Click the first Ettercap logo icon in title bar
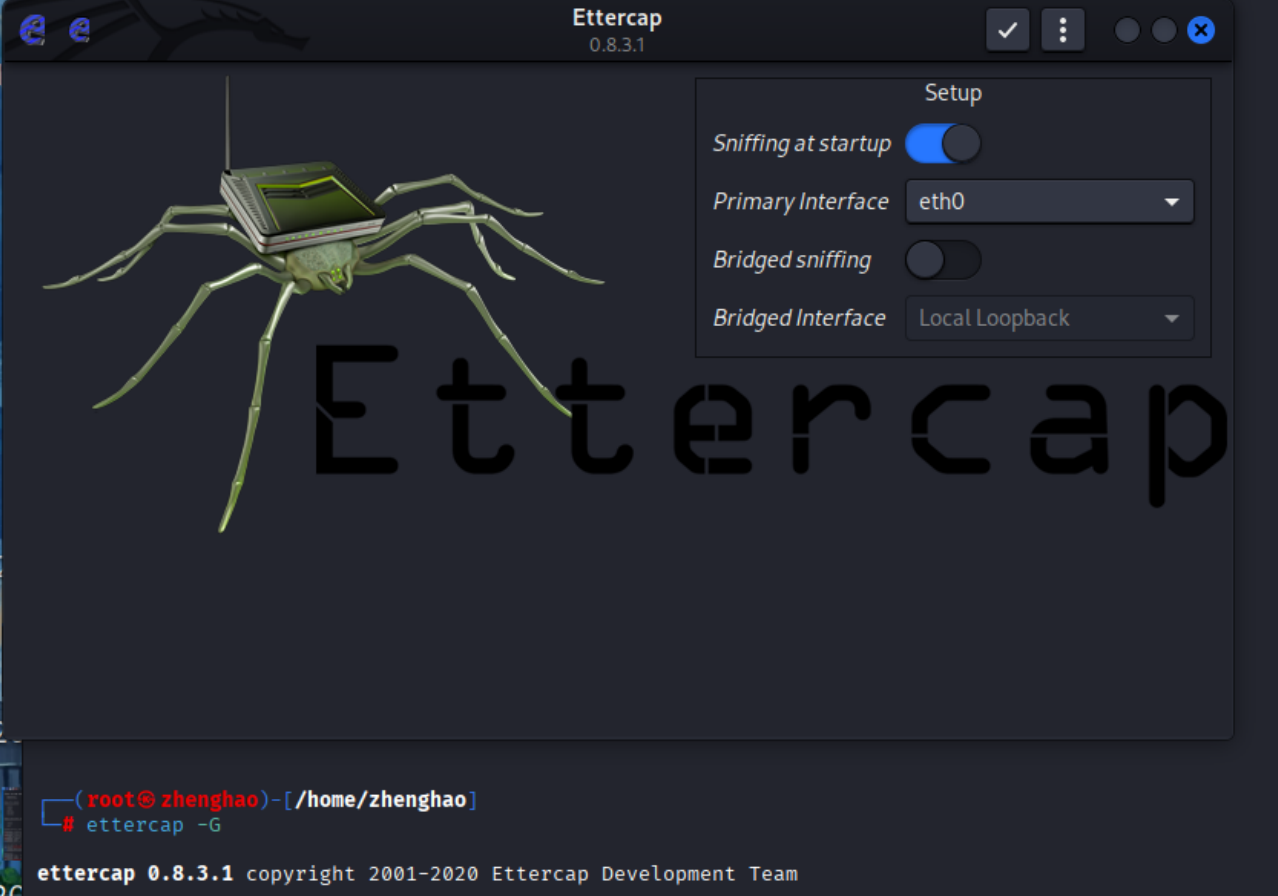The height and width of the screenshot is (896, 1278). pos(32,30)
